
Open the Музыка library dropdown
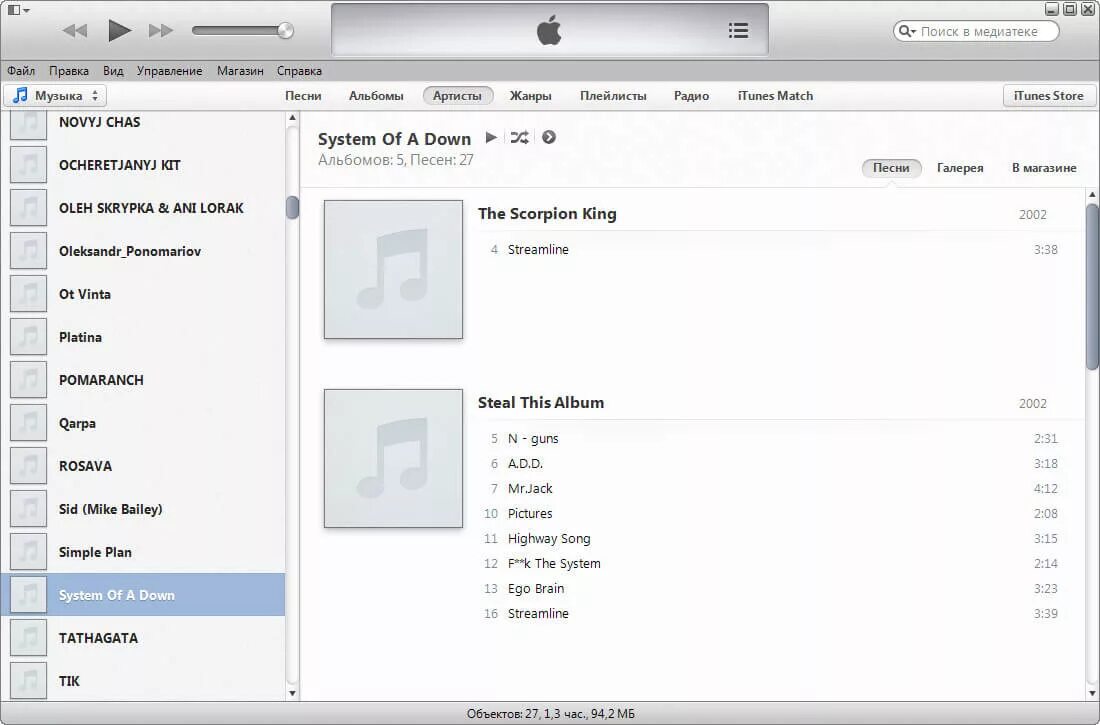point(55,95)
